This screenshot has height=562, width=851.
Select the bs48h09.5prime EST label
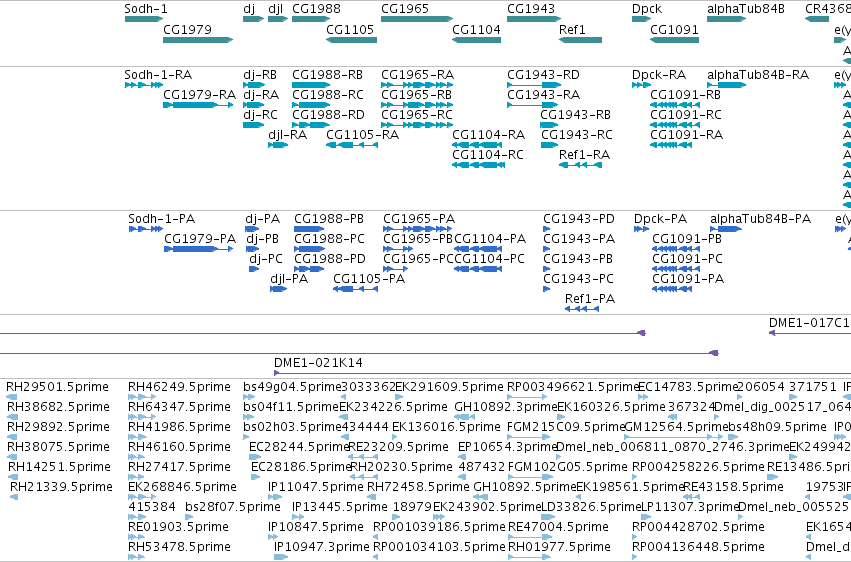777,427
